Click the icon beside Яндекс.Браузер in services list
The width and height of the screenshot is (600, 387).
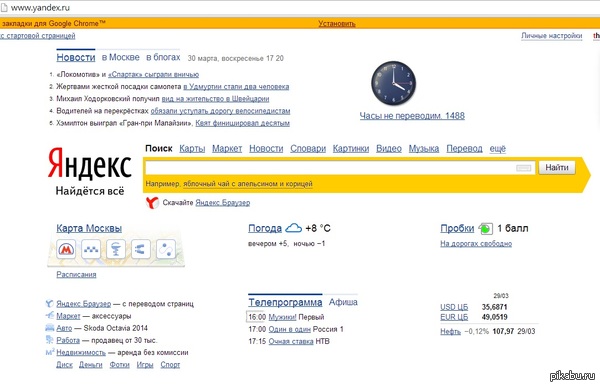click(49, 304)
